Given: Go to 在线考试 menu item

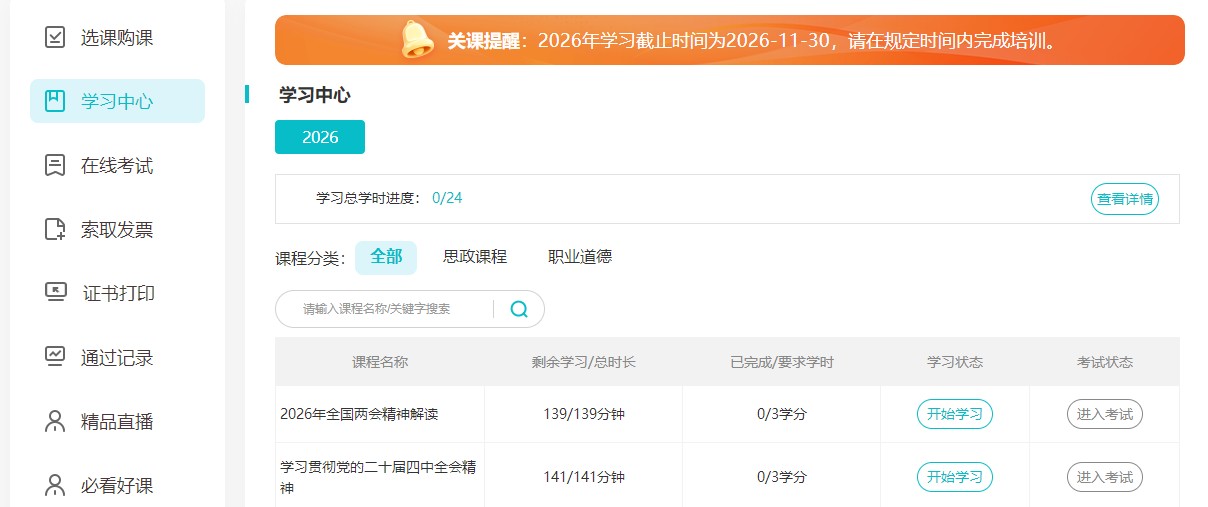Looking at the screenshot, I should coord(117,166).
